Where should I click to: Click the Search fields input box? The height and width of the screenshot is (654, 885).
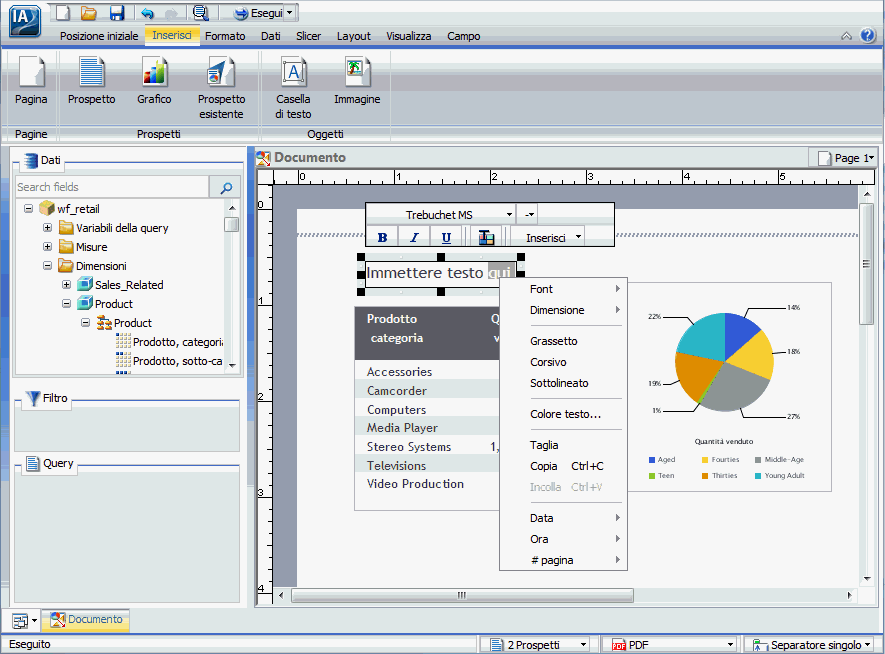pos(112,187)
